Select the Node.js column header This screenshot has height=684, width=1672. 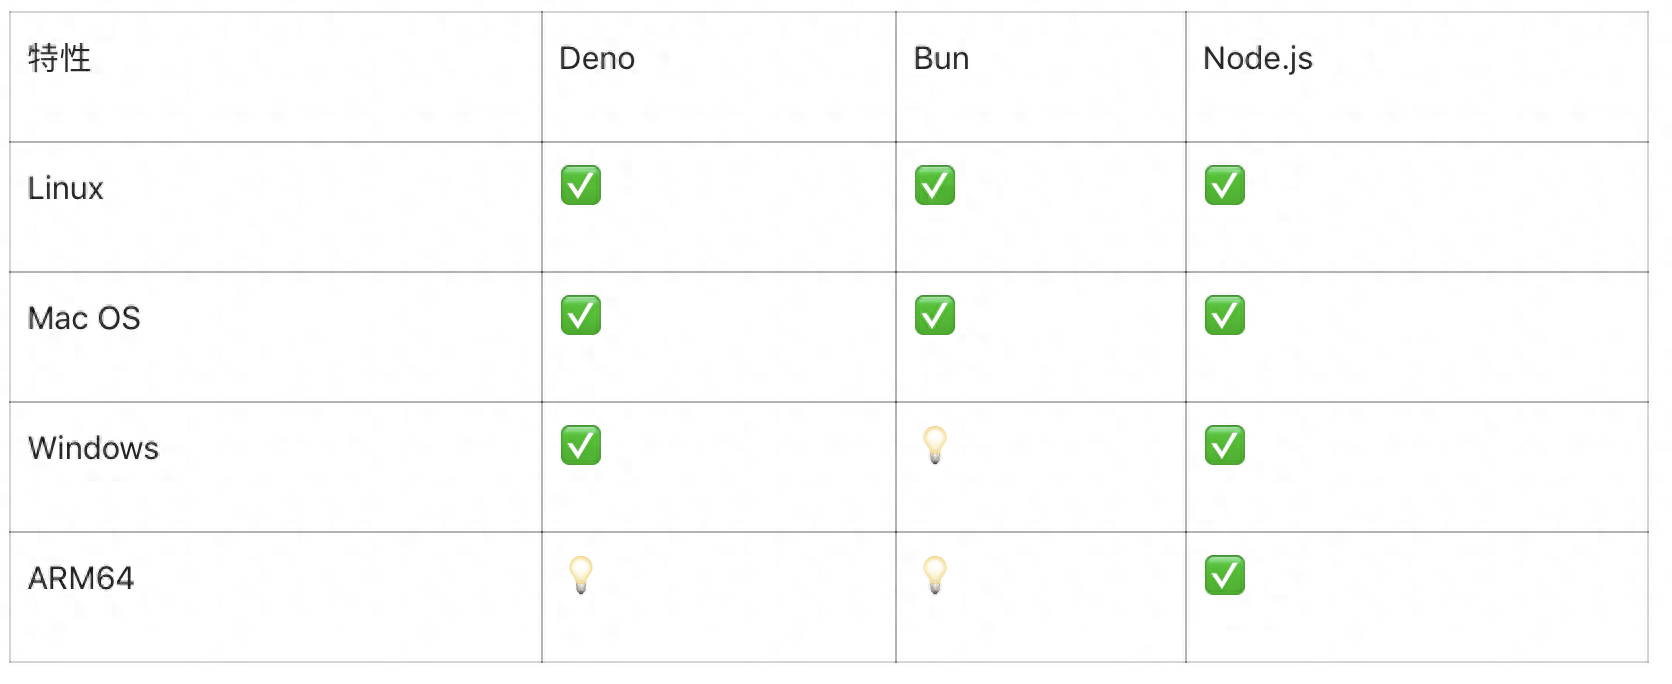1257,59
